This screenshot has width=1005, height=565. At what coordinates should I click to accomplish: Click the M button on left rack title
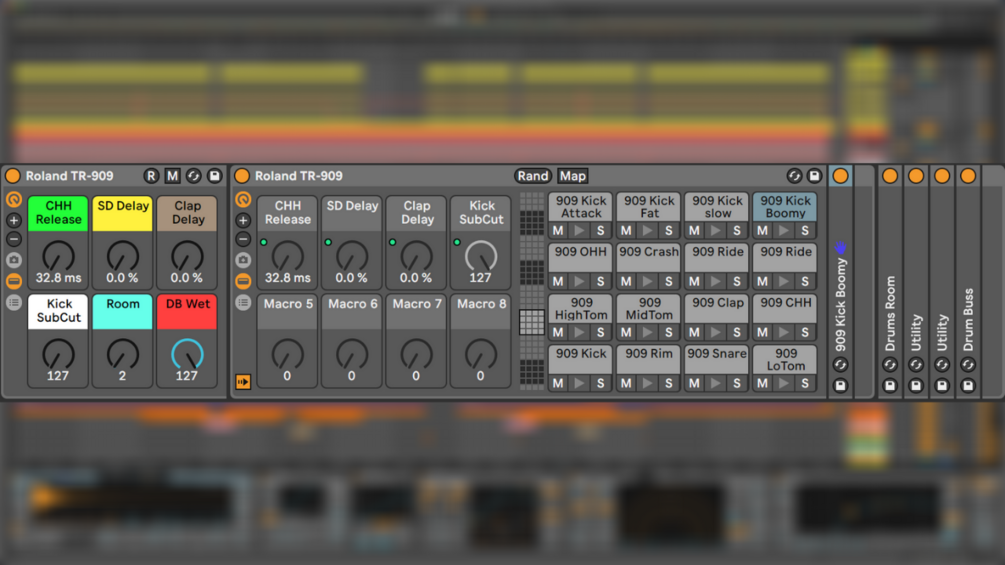[172, 176]
